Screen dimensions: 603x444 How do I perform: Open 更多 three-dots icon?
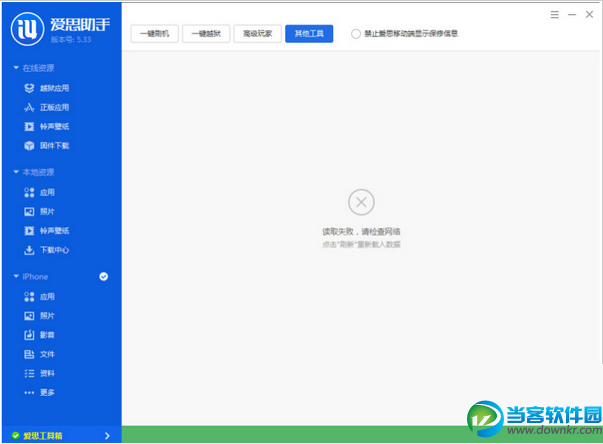29,392
